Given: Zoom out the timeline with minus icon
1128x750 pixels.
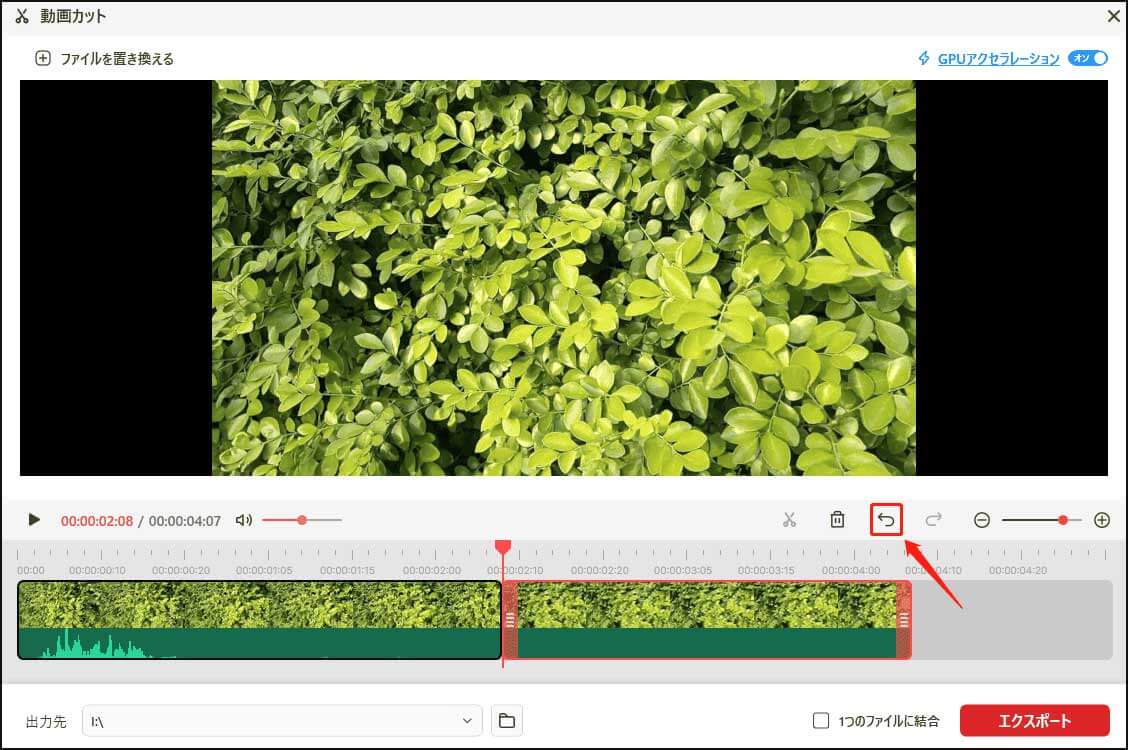Looking at the screenshot, I should pos(982,520).
